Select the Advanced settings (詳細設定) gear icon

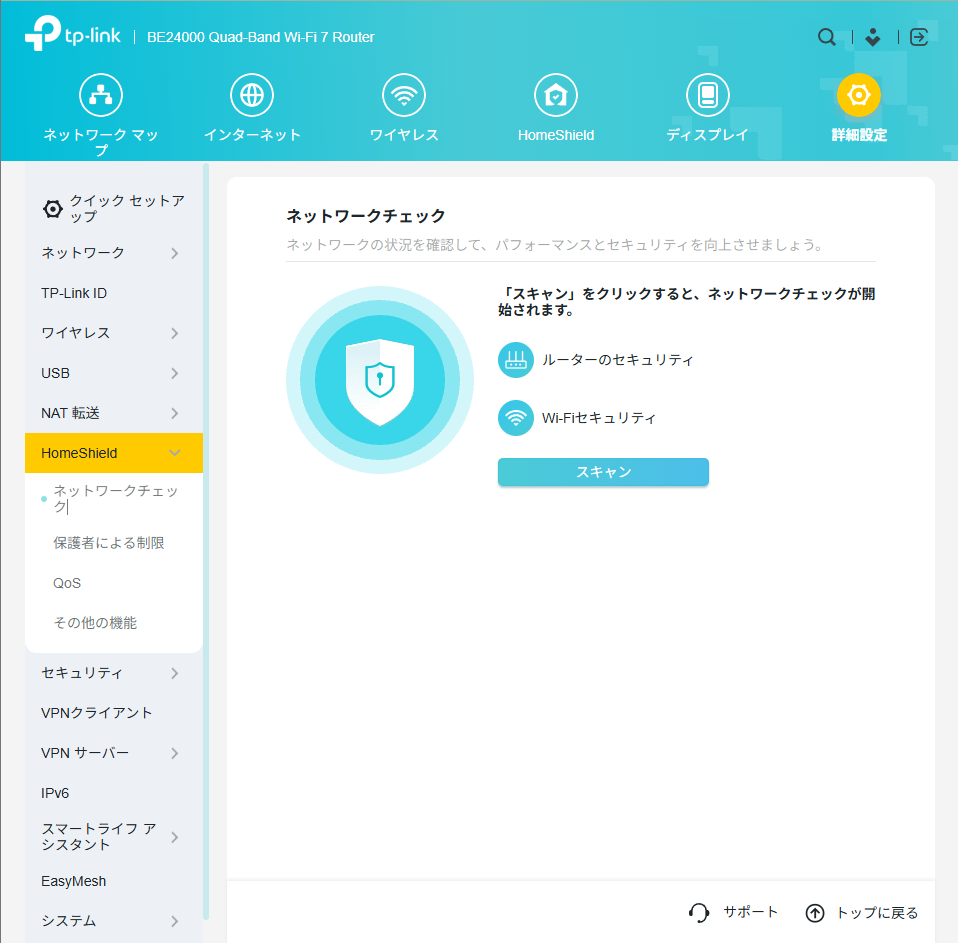coord(858,95)
